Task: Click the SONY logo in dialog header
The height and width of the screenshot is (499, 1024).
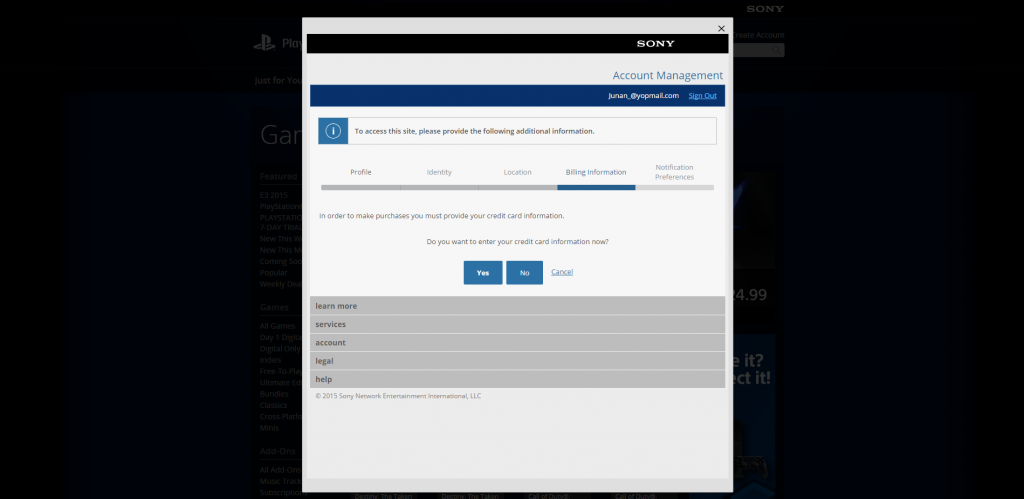Action: [x=656, y=44]
